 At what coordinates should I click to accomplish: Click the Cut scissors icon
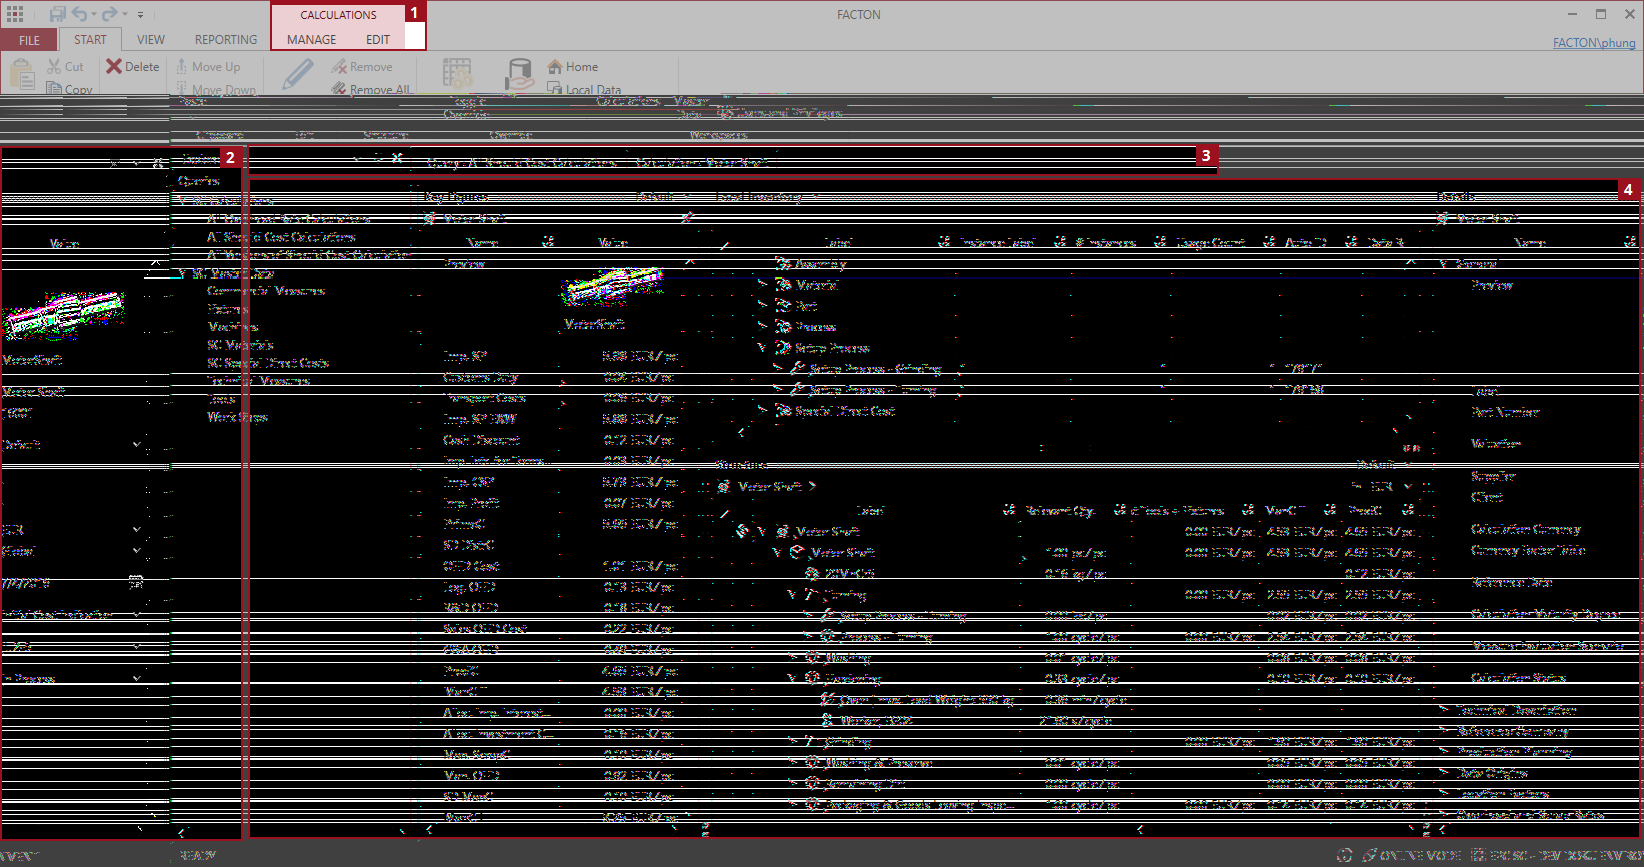(54, 66)
